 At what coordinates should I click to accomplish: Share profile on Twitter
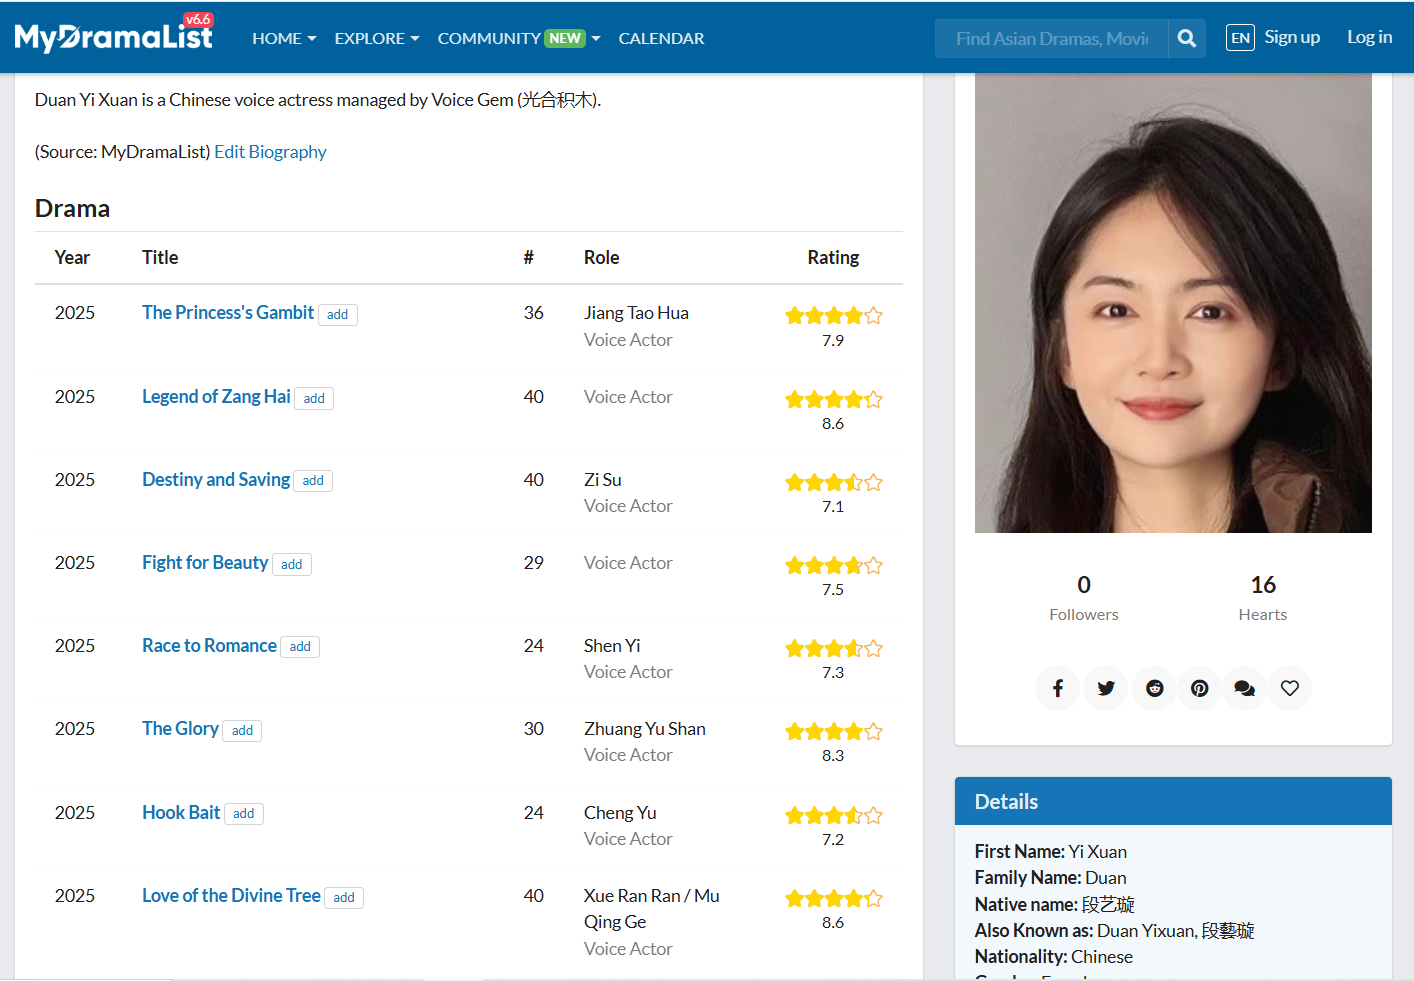(1106, 688)
